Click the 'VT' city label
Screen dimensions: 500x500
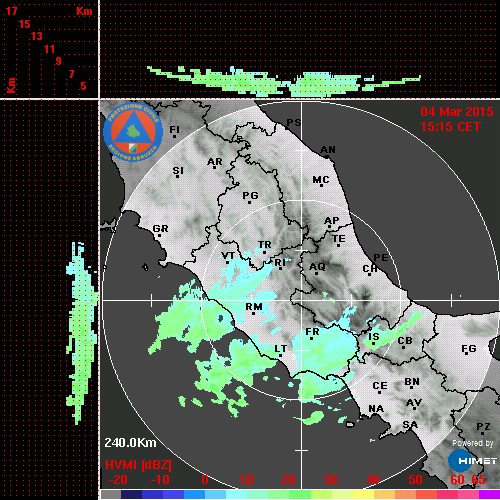point(228,256)
